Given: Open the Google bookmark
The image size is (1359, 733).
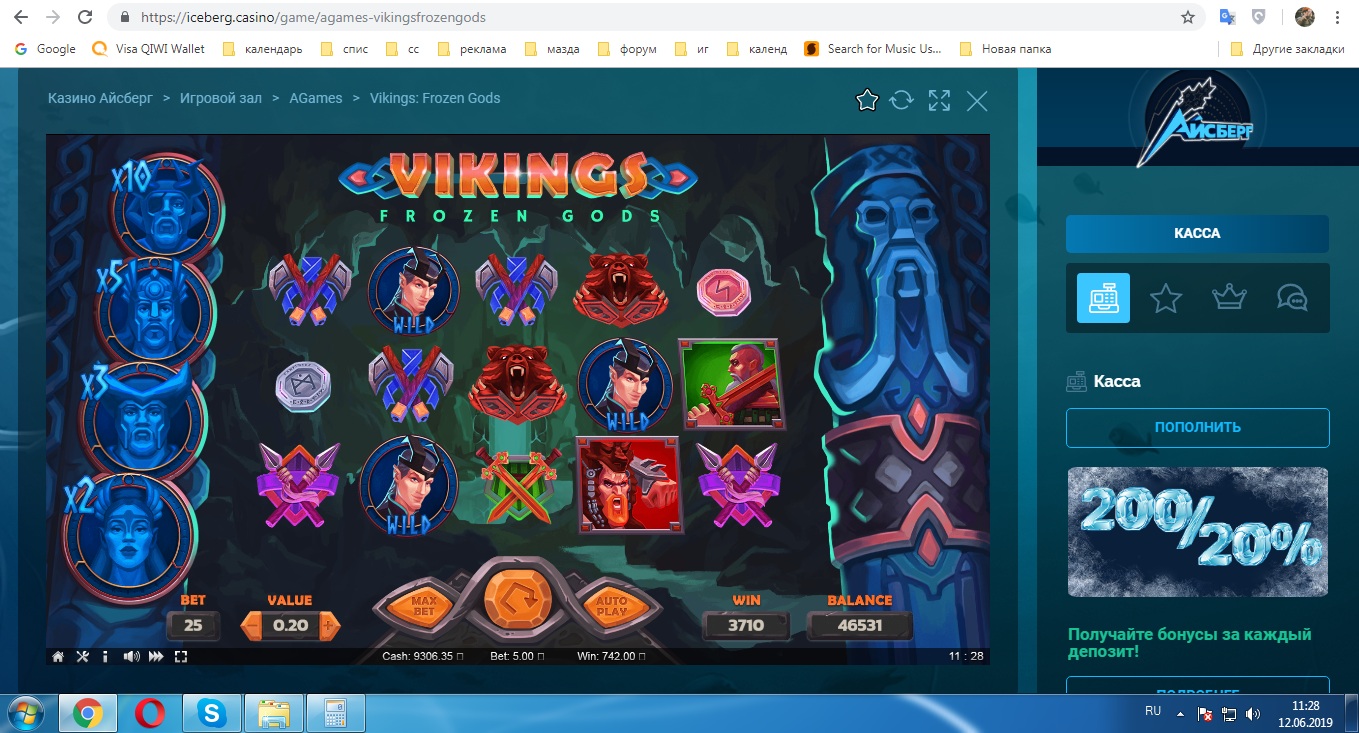Looking at the screenshot, I should 45,49.
